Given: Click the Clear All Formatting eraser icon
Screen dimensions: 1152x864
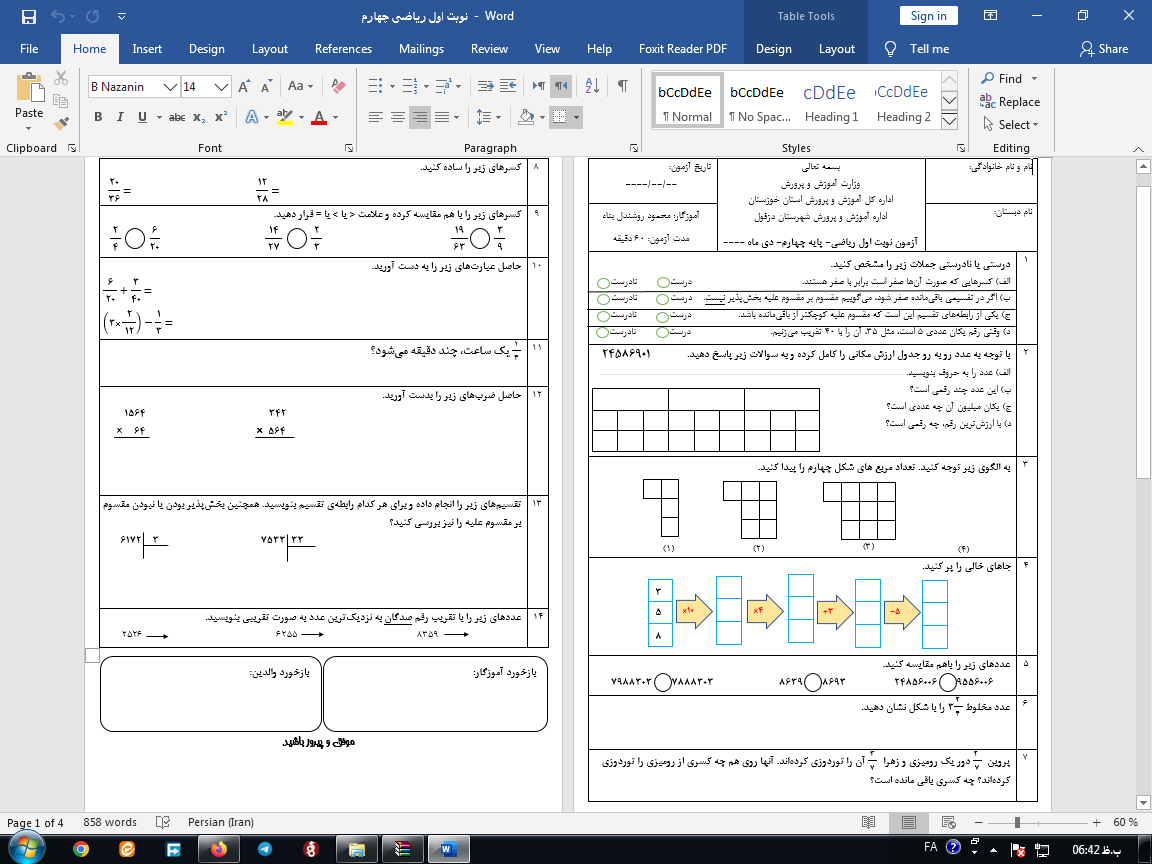Looking at the screenshot, I should coord(337,87).
